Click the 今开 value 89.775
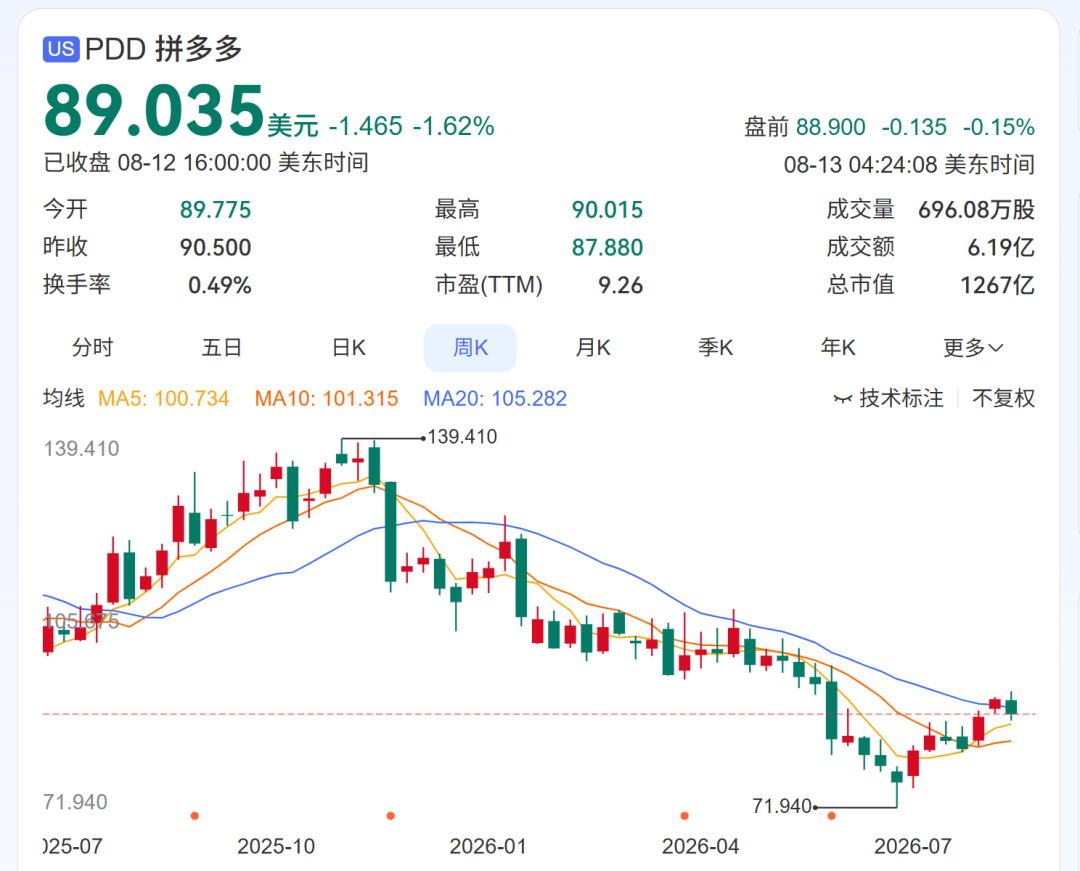Image resolution: width=1080 pixels, height=871 pixels. pos(216,209)
